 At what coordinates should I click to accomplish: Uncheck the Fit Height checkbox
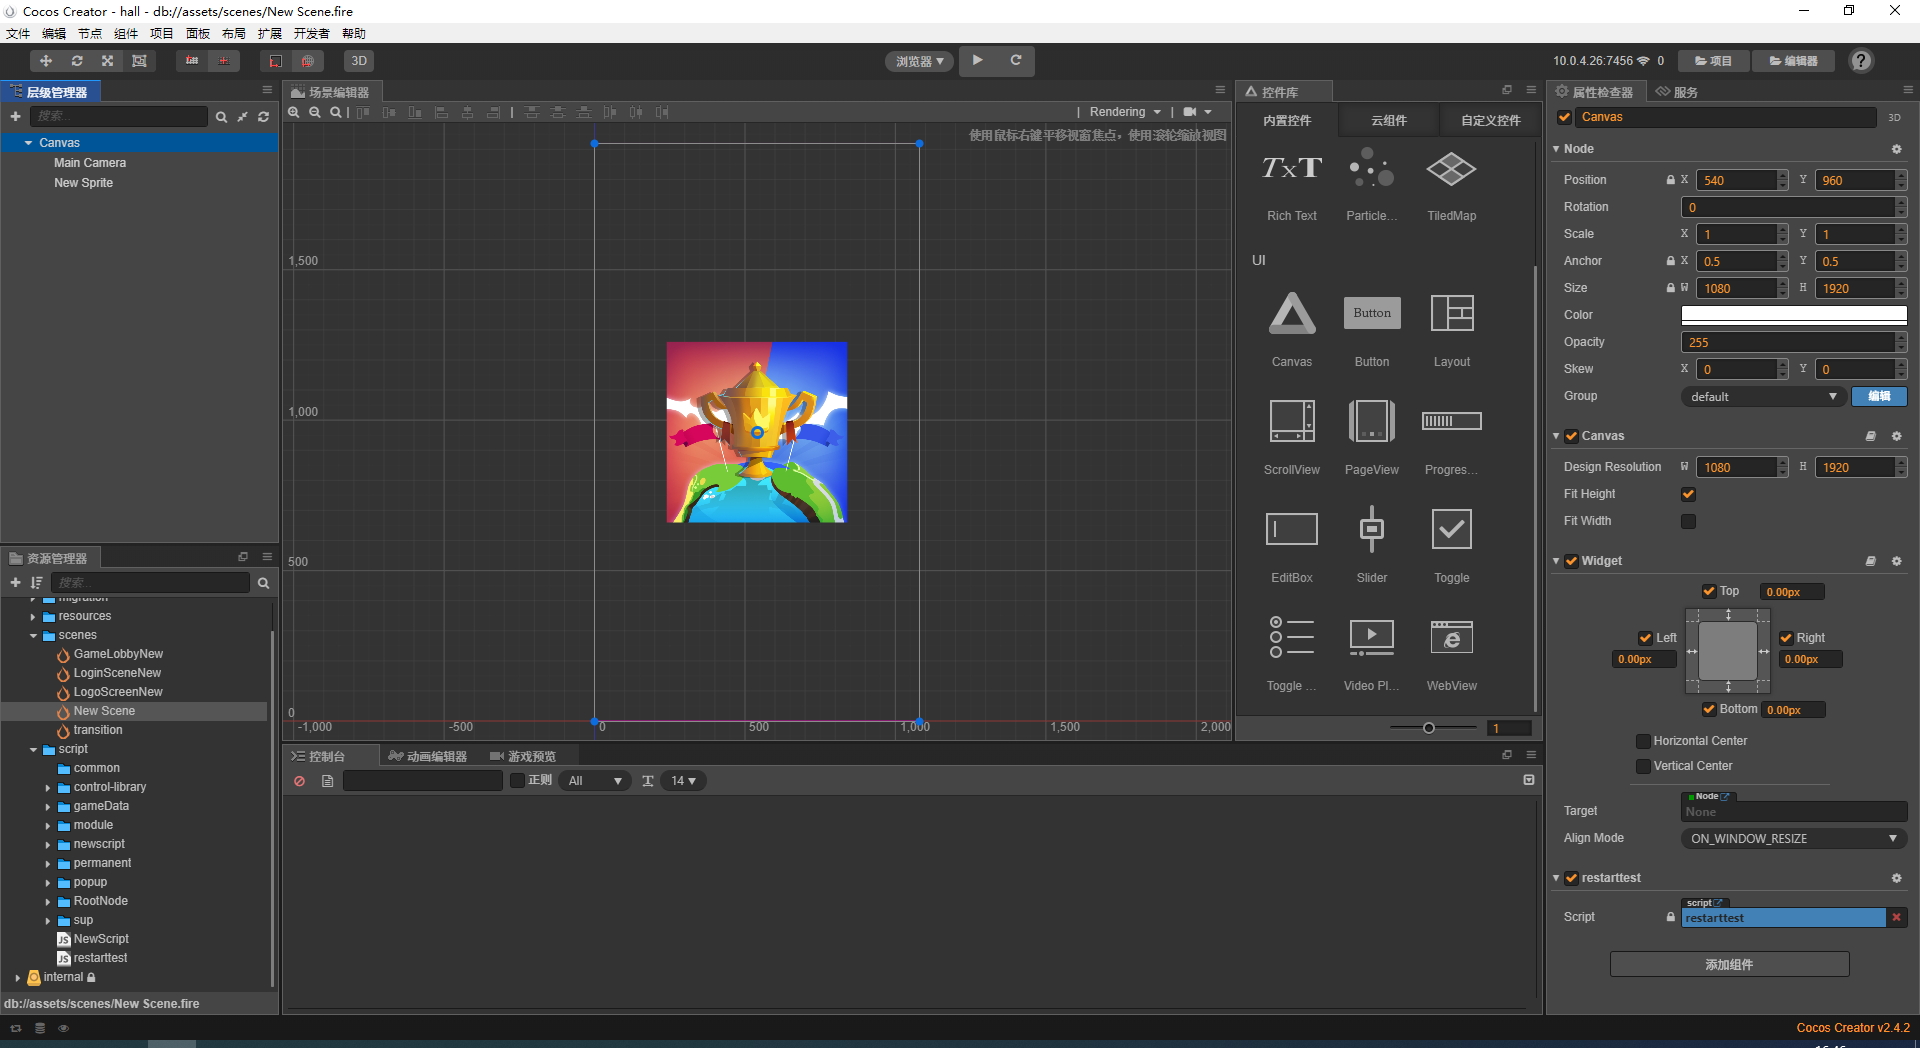tap(1688, 494)
